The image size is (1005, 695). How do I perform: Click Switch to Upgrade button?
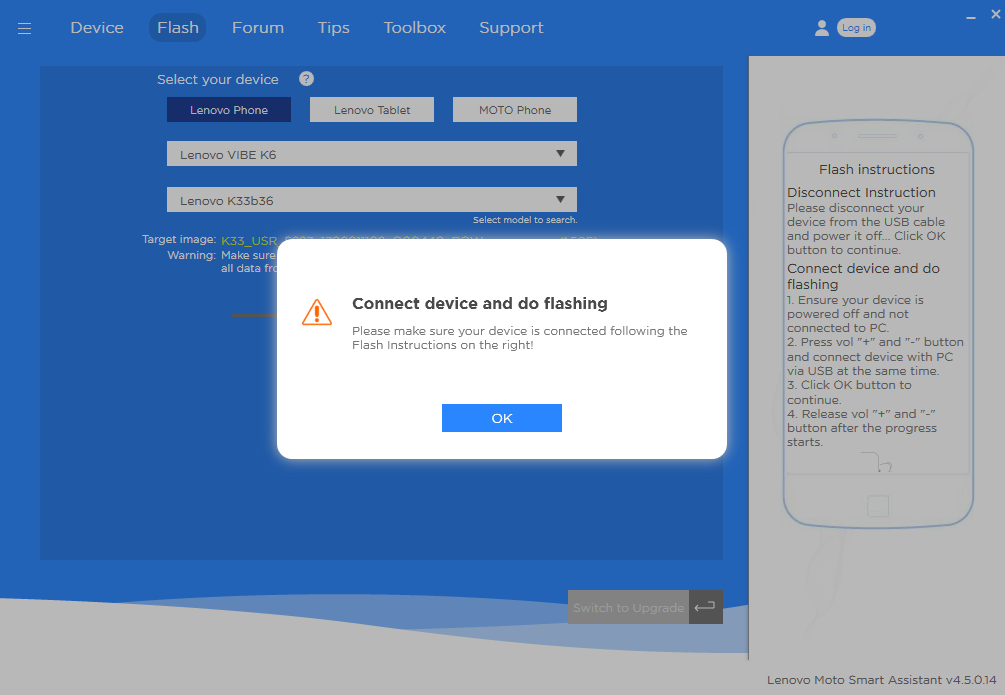coord(628,607)
